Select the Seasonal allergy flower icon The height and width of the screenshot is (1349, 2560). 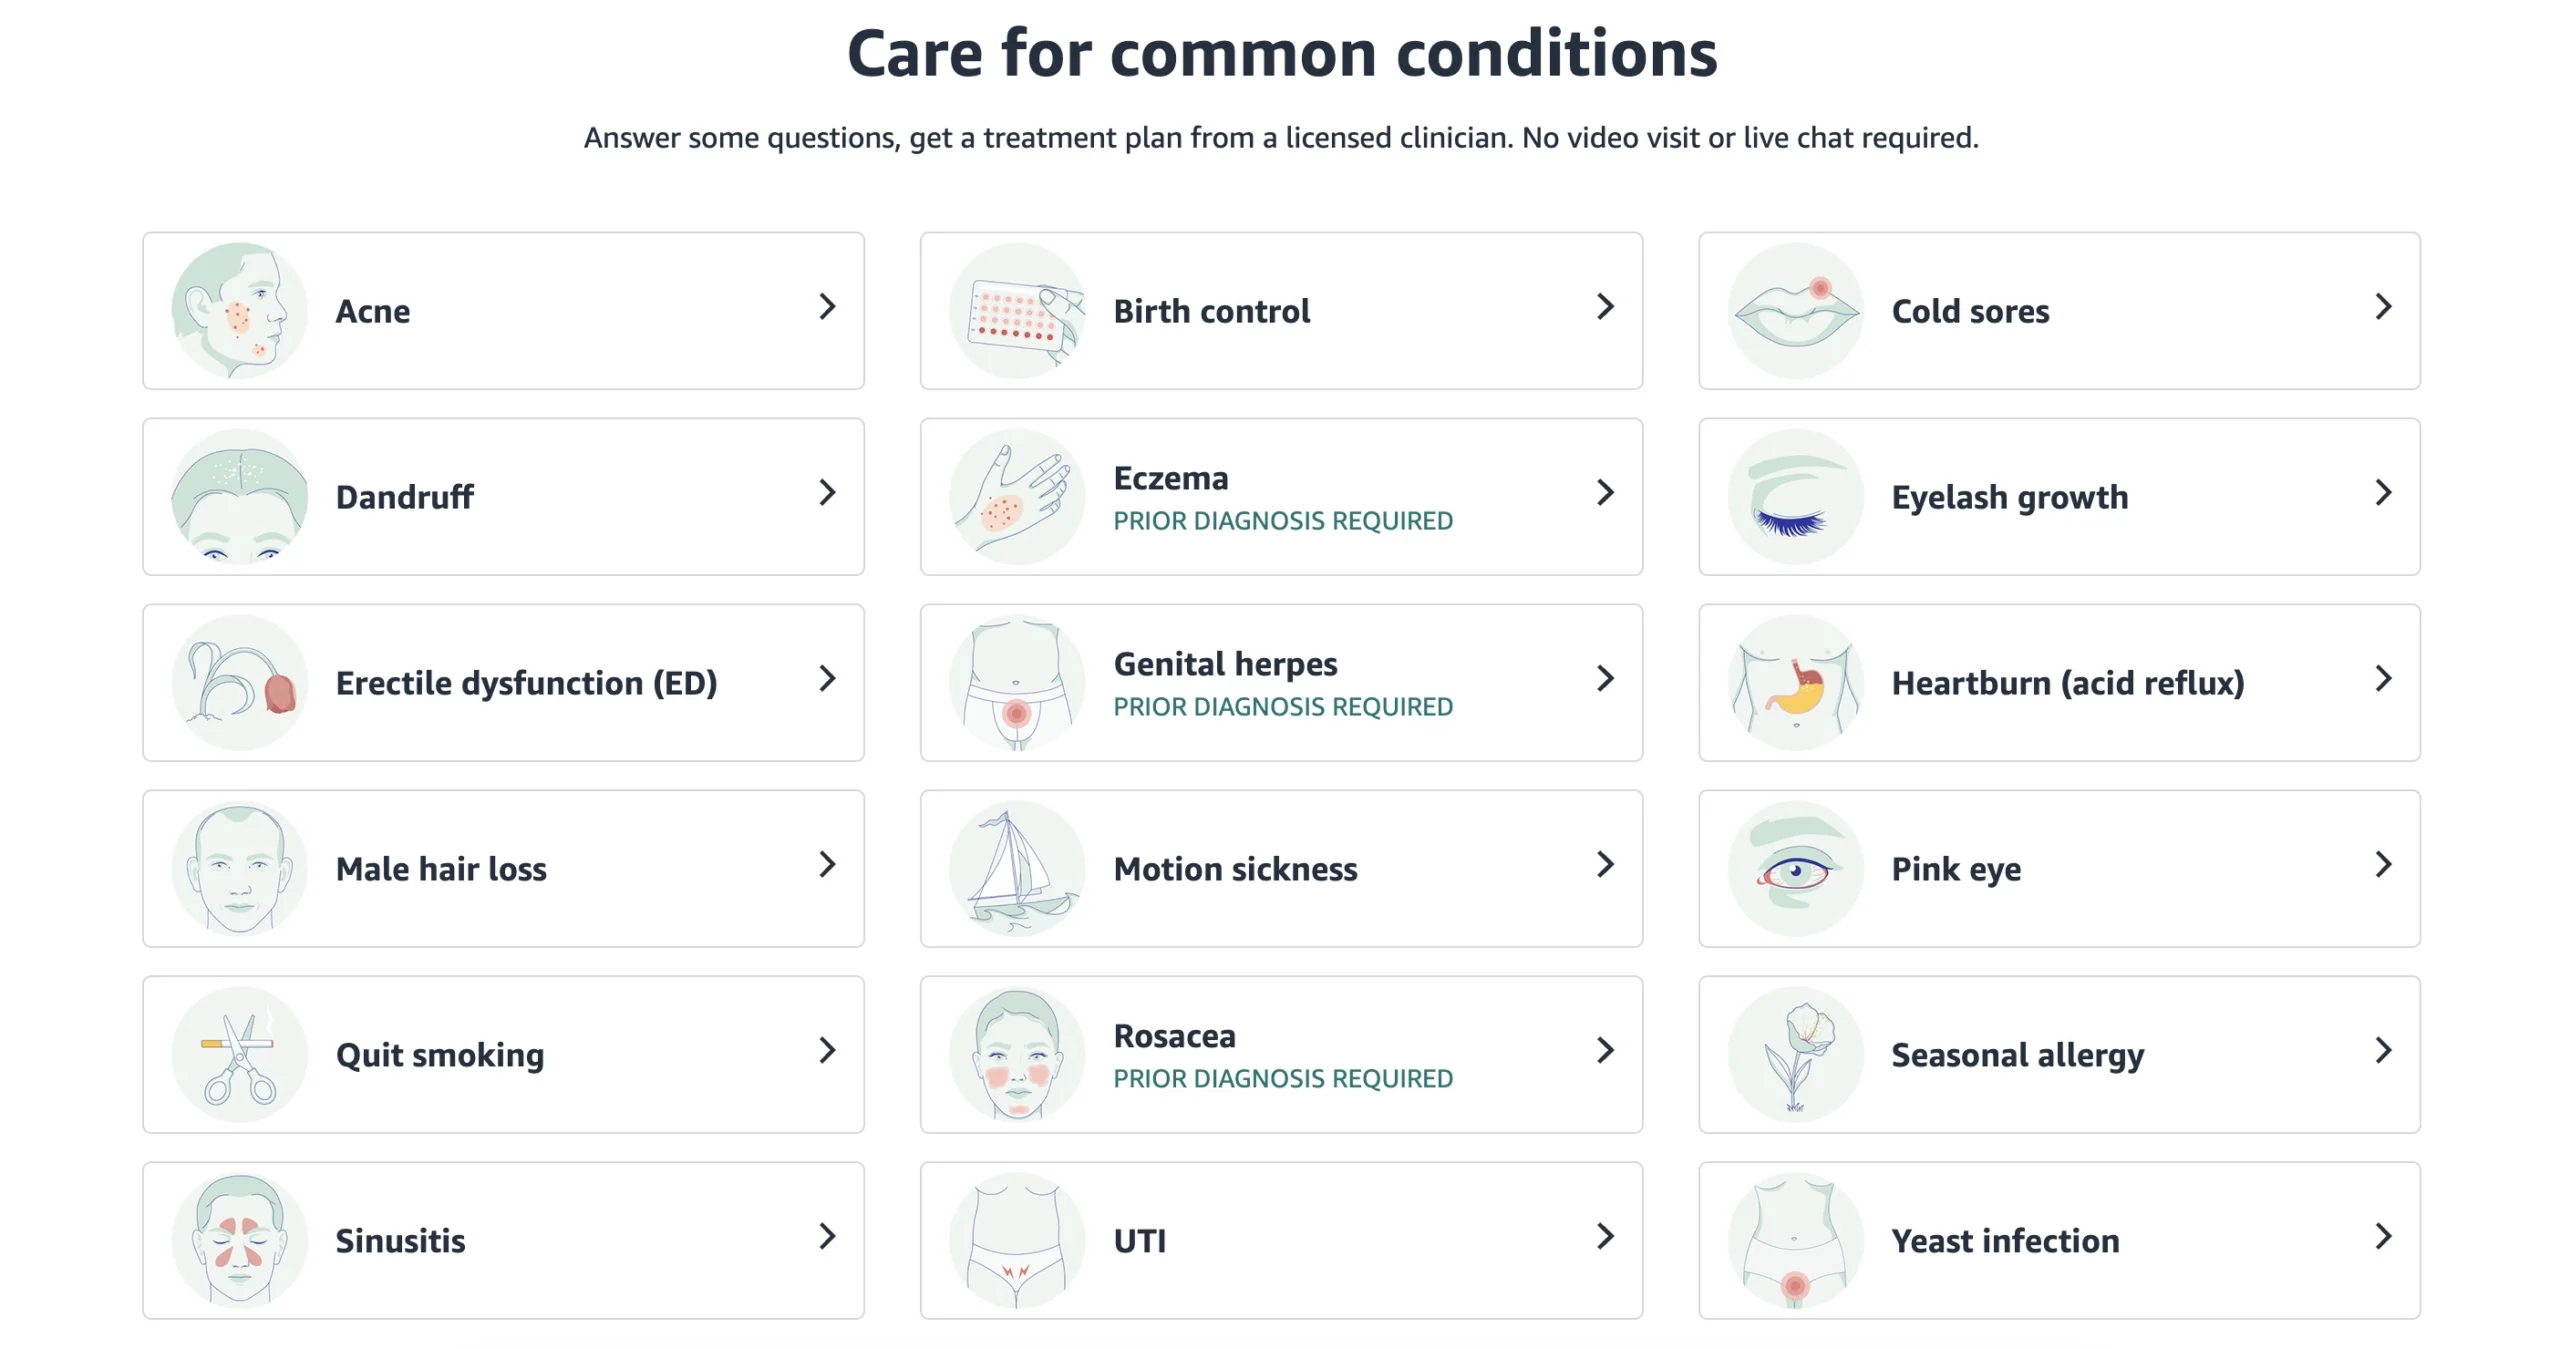pos(1795,1054)
